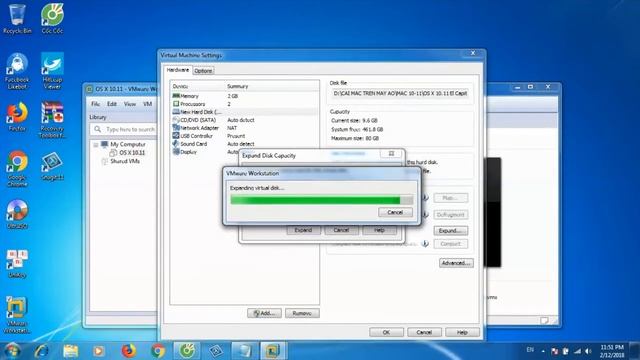Viewport: 640px width, 360px height.
Task: Click OK in Virtual Machine Settings
Action: click(386, 332)
